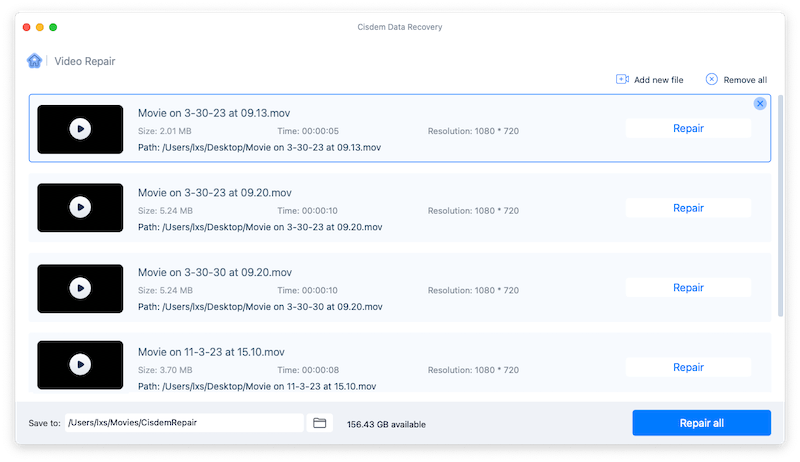Play preview of Movie on 3-30-30 at 09.20.mov
Image resolution: width=800 pixels, height=462 pixels.
coord(80,288)
